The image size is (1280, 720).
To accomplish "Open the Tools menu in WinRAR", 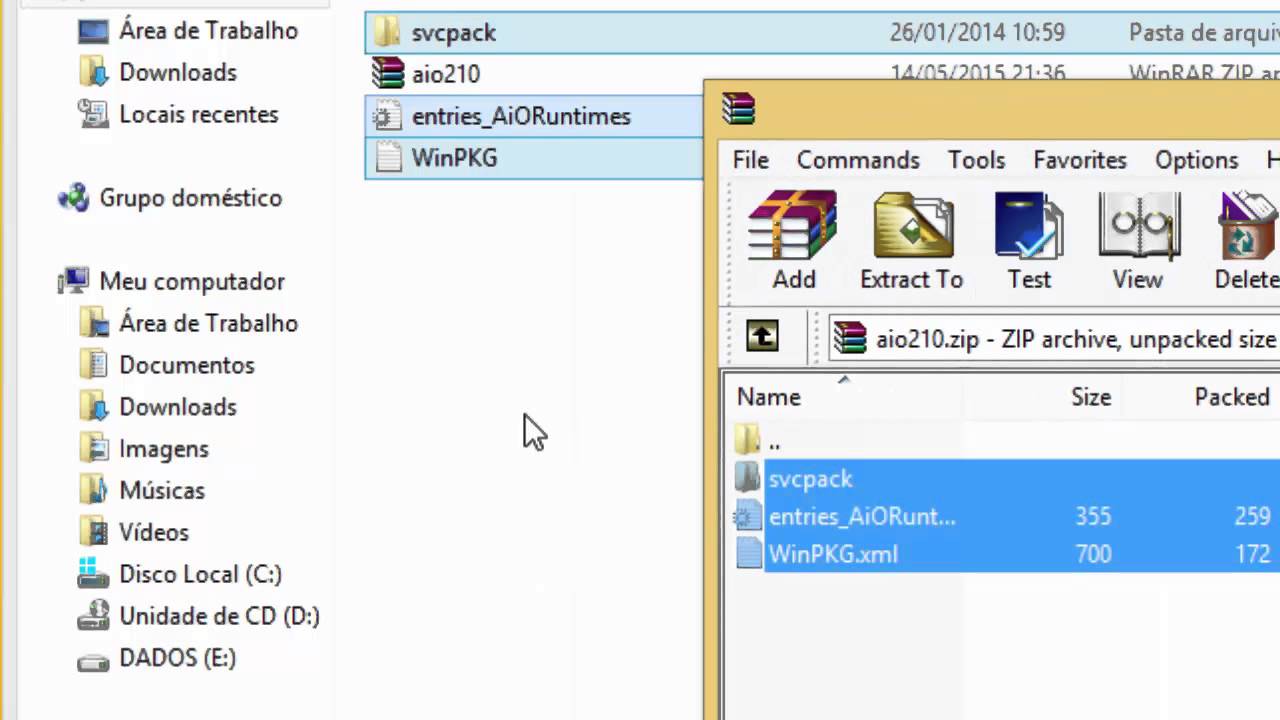I will (976, 160).
